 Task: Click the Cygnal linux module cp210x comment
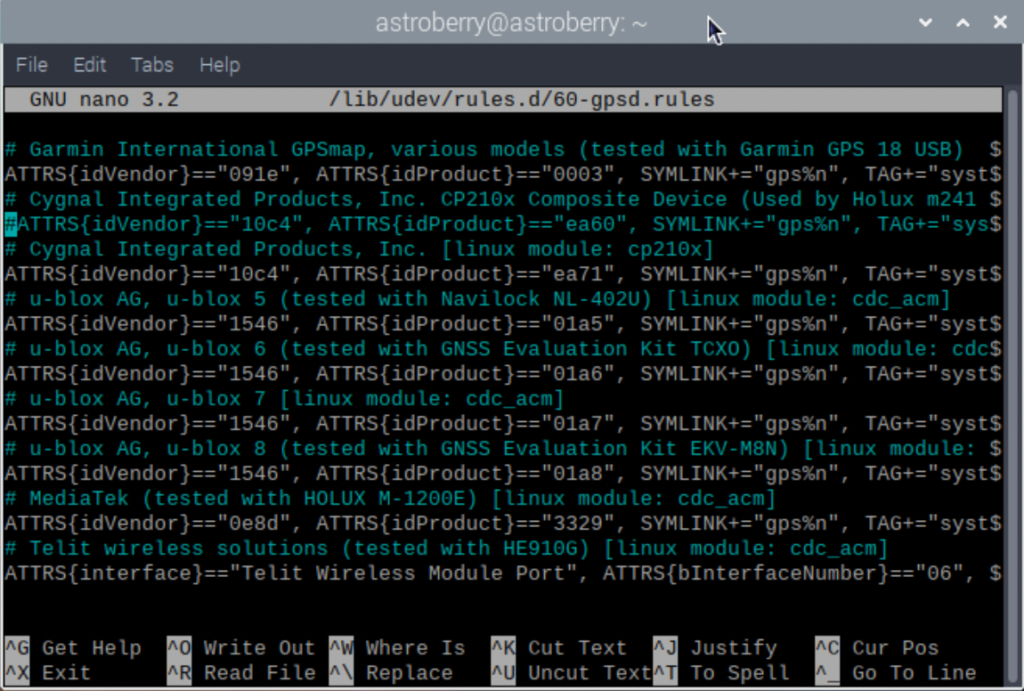coord(359,249)
